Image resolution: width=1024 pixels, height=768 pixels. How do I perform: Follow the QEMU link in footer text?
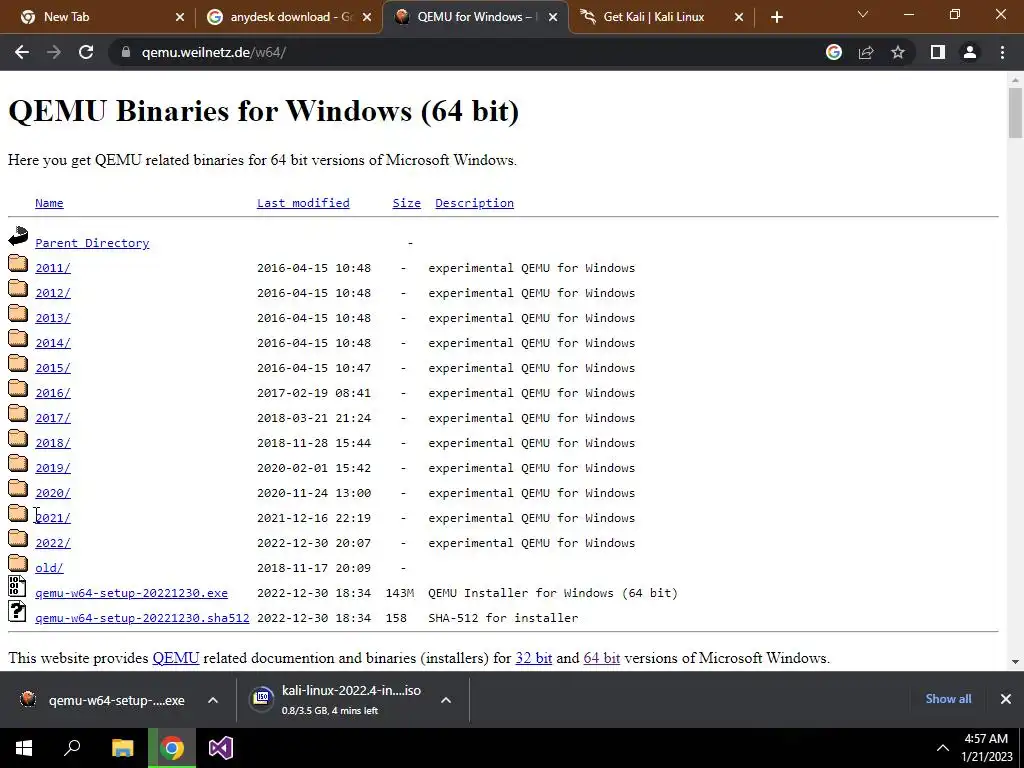coord(176,658)
